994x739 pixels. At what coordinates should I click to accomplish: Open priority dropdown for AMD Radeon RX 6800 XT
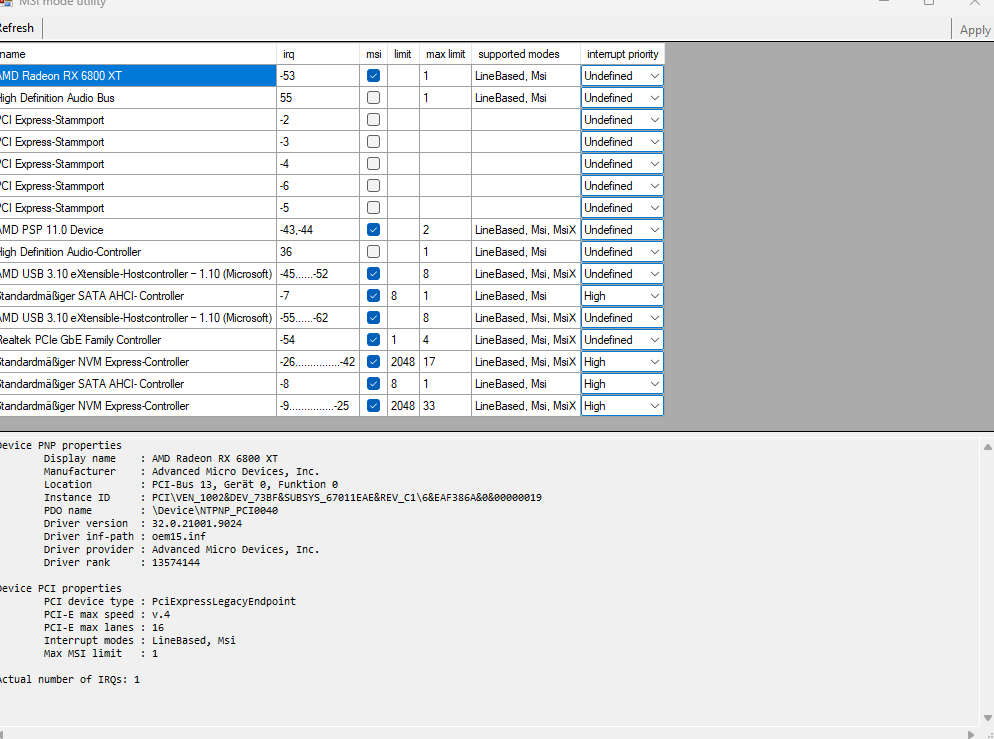(x=622, y=75)
